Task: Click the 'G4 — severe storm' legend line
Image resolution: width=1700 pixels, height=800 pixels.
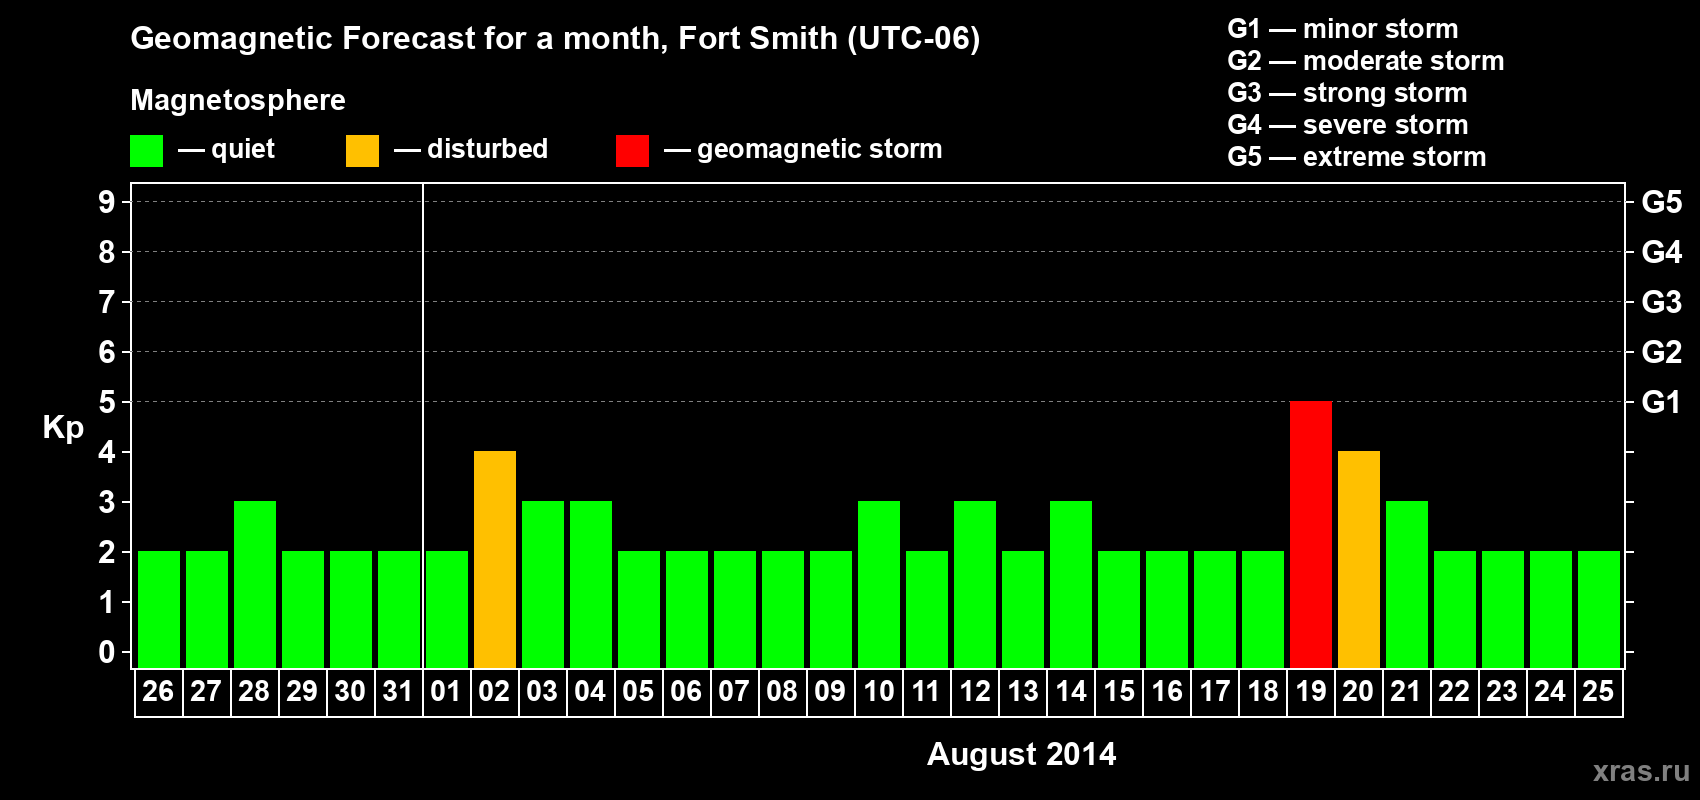Action: click(1348, 125)
